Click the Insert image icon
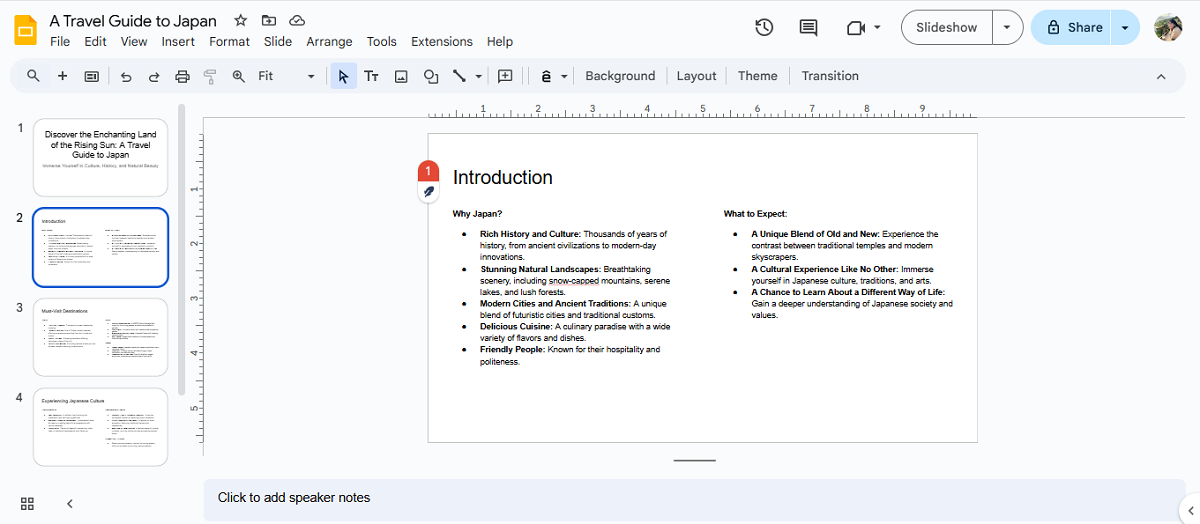 401,76
